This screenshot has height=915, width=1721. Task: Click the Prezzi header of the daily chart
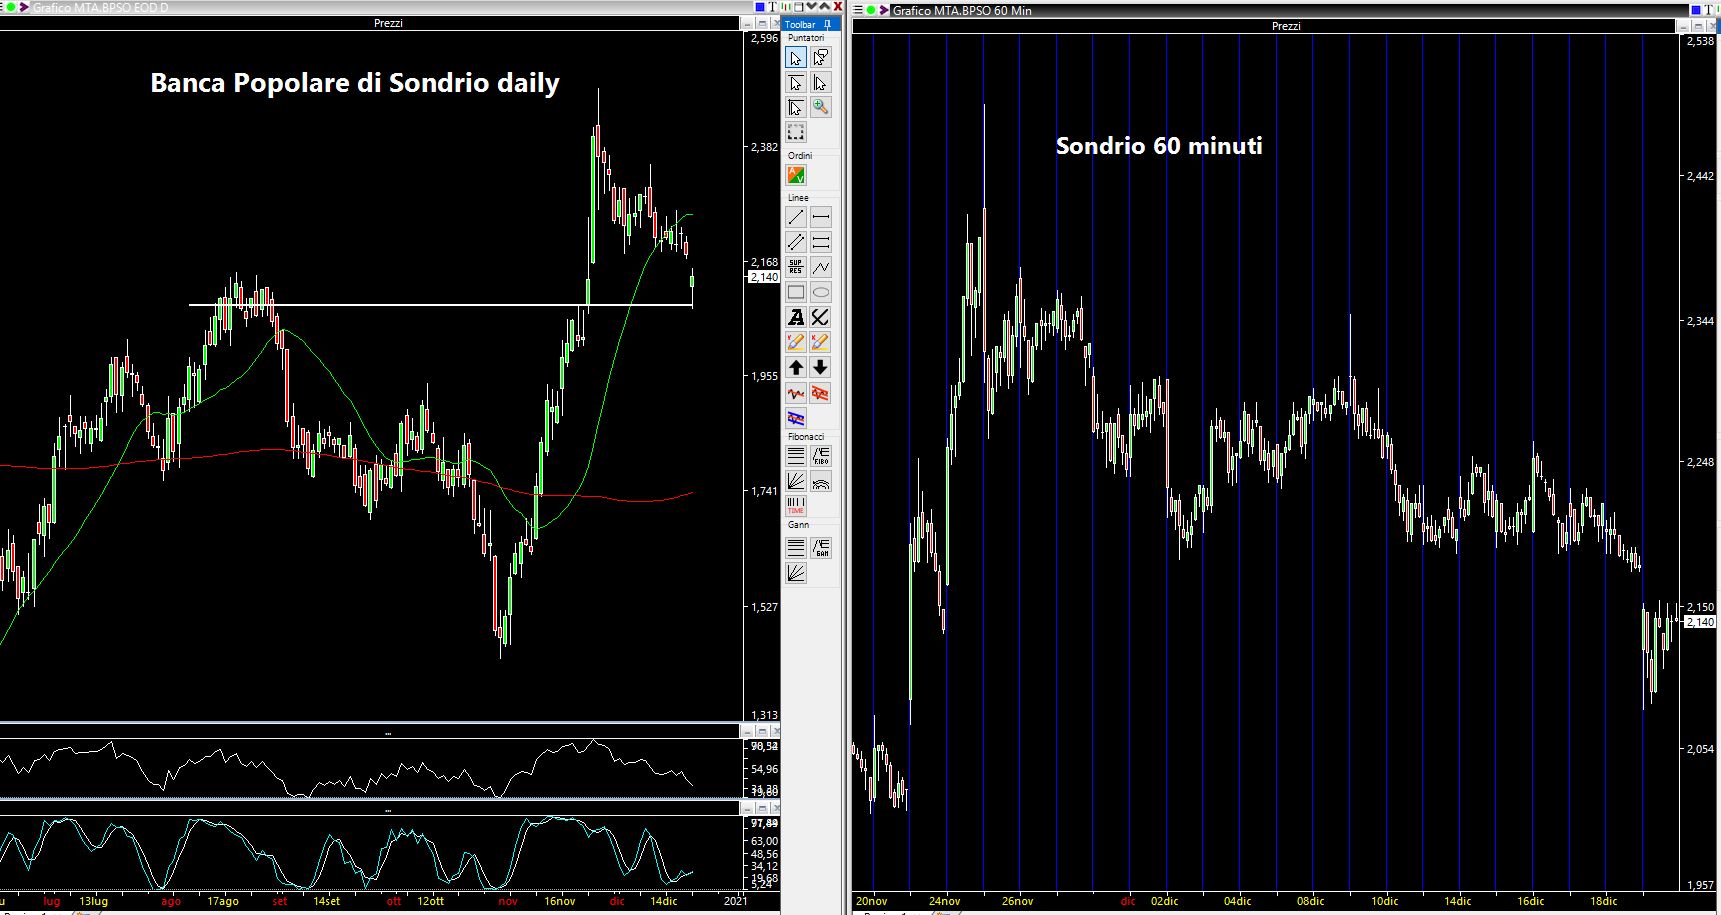click(388, 23)
